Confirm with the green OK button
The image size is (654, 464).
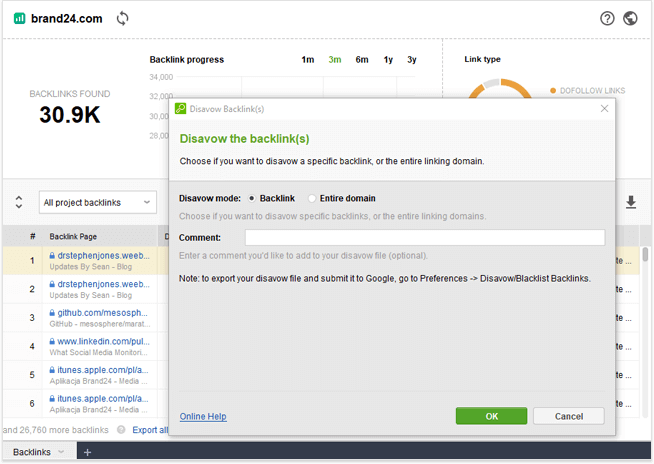(491, 416)
